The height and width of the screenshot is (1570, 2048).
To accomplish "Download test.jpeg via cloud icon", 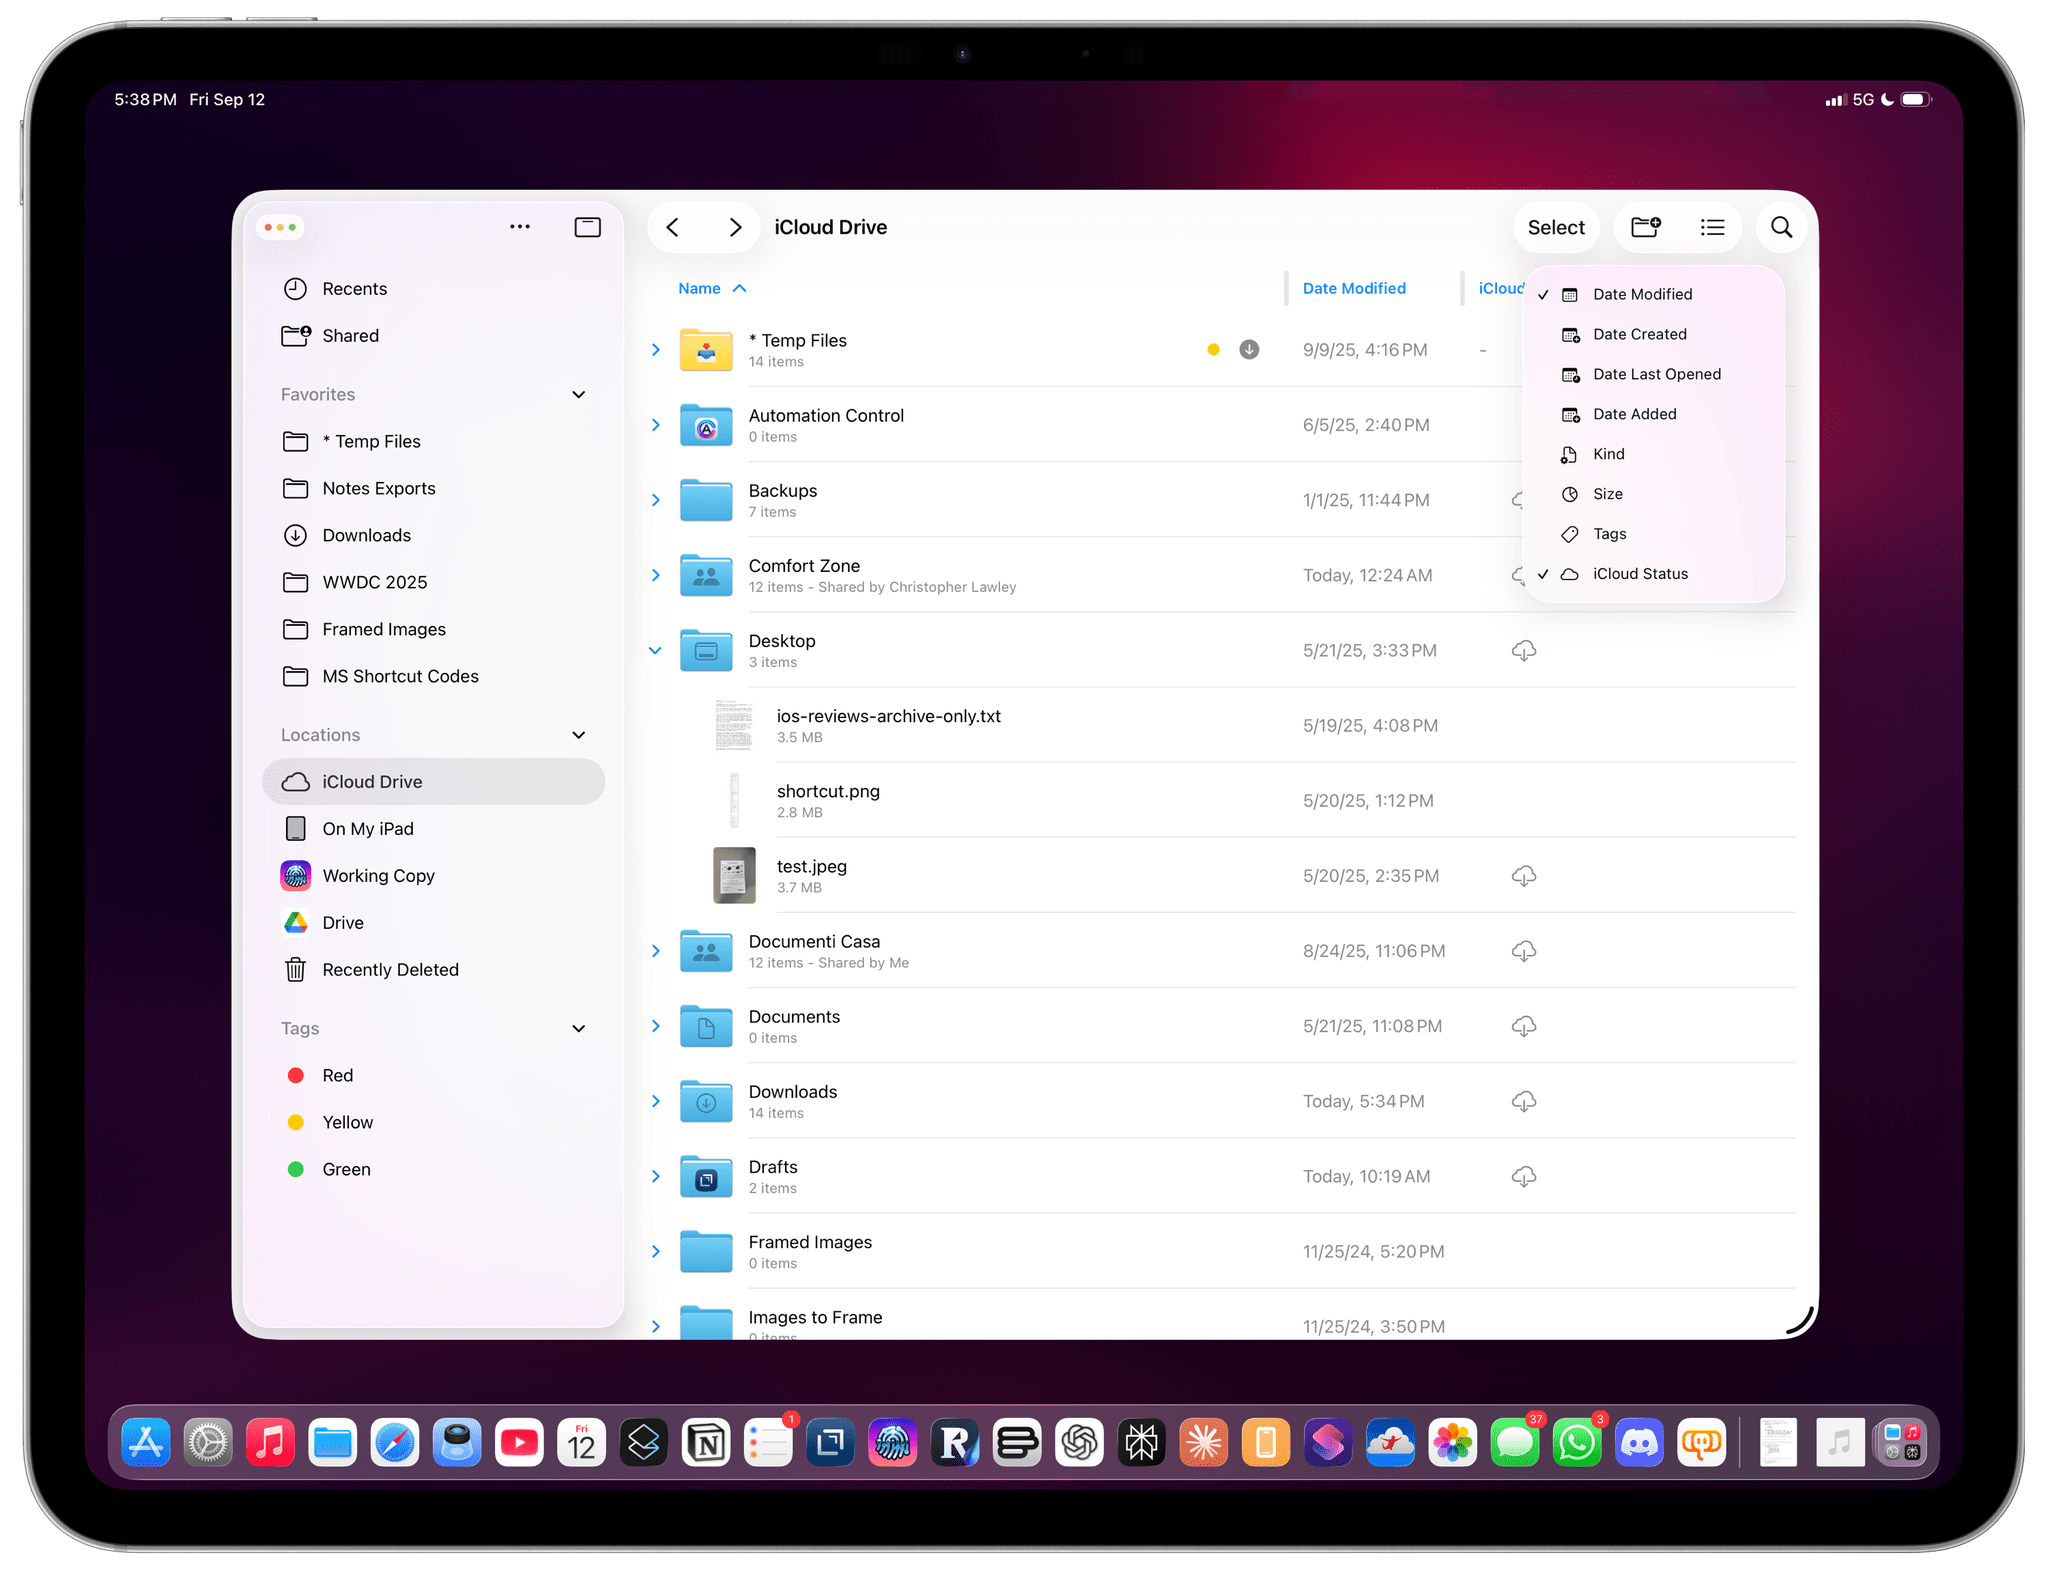I will click(1523, 876).
